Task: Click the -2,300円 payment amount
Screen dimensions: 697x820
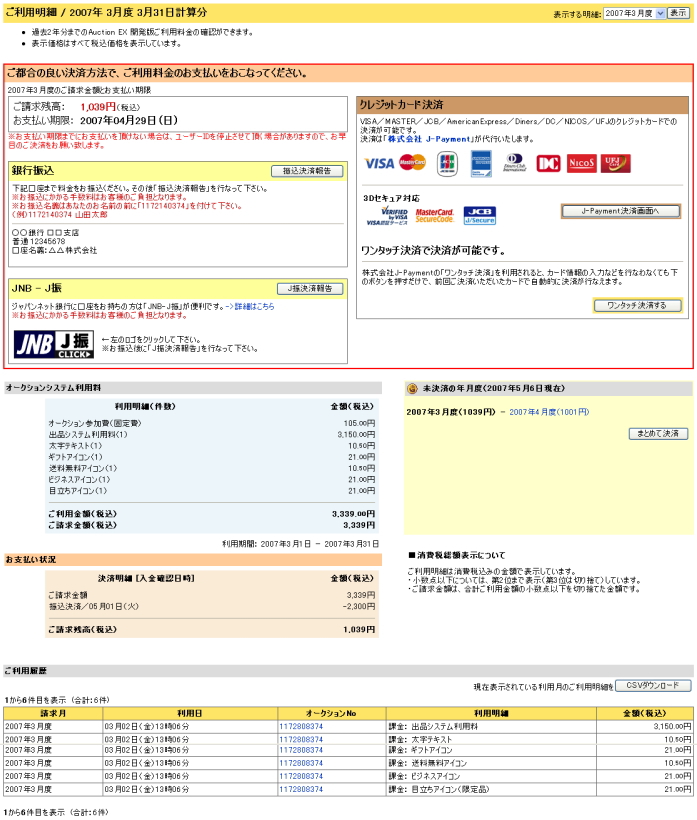Action: [x=359, y=607]
